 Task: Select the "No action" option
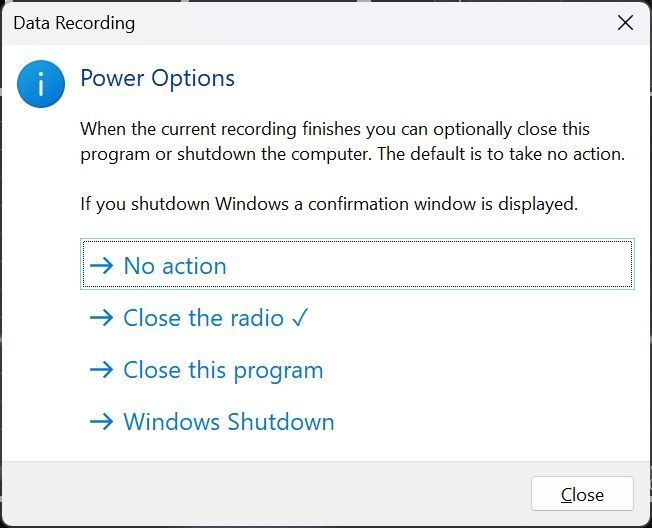click(175, 266)
